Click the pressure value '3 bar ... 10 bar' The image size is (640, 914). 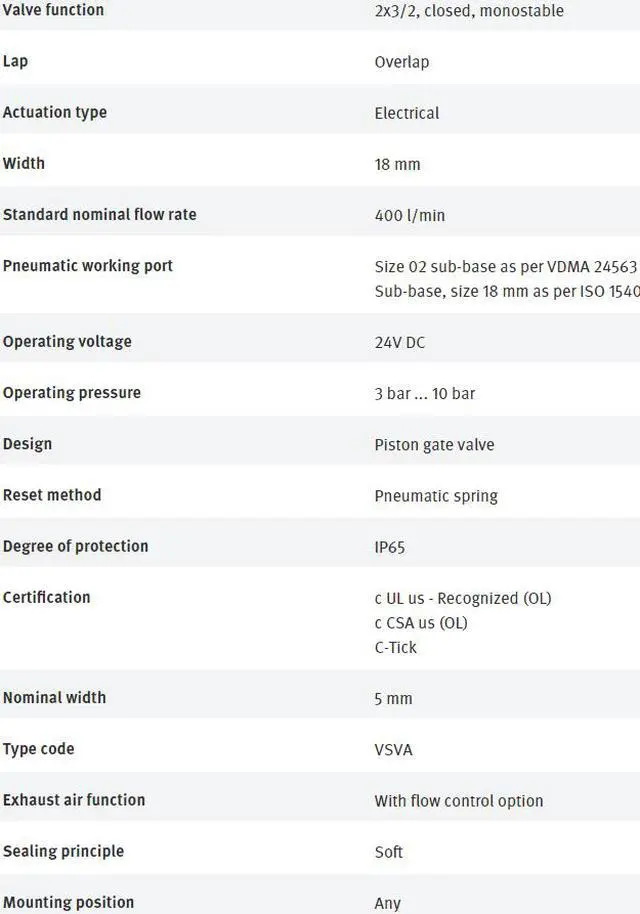tap(425, 393)
